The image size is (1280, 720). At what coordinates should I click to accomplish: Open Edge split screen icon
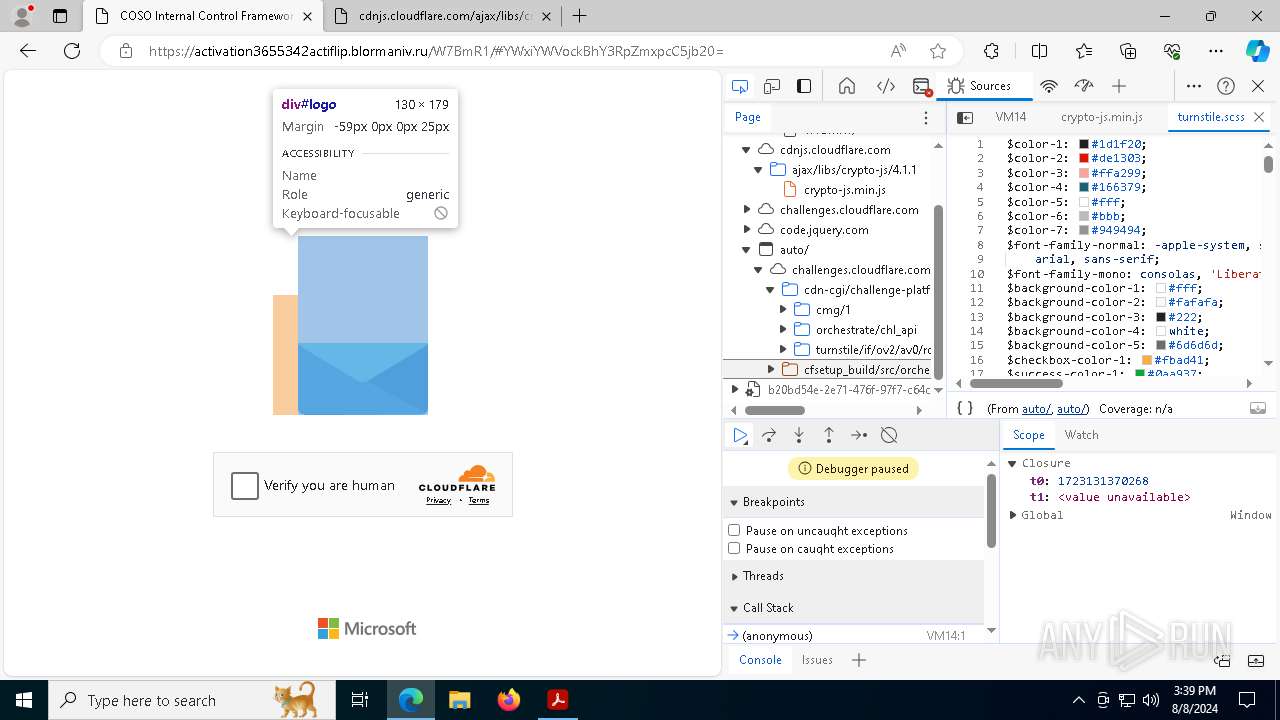point(1039,51)
